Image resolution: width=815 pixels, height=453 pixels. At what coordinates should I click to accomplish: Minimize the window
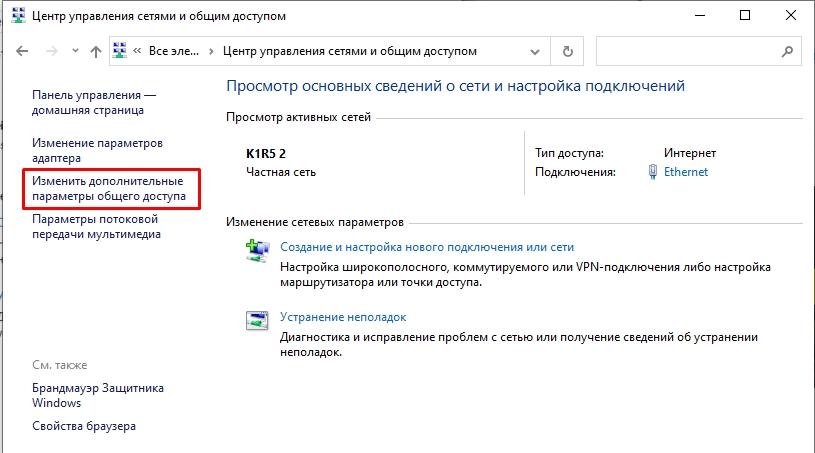pyautogui.click(x=700, y=16)
